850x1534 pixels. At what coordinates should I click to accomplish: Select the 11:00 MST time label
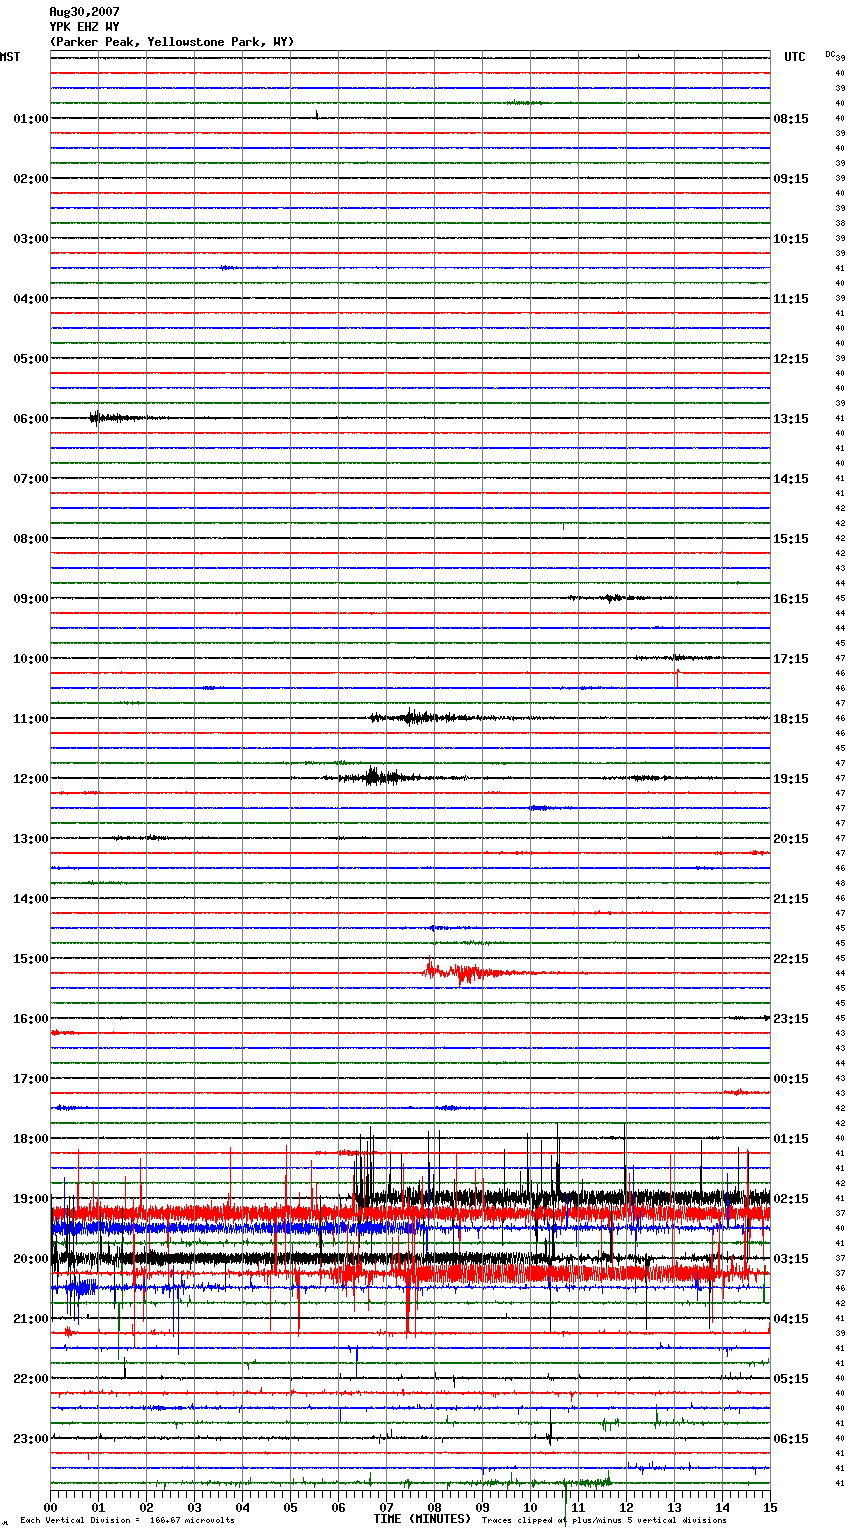(x=30, y=719)
